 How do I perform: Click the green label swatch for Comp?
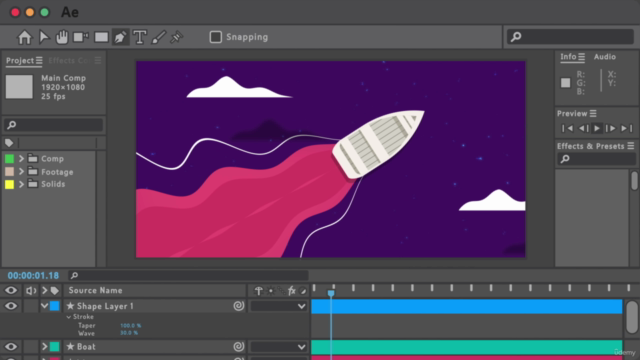pos(9,158)
